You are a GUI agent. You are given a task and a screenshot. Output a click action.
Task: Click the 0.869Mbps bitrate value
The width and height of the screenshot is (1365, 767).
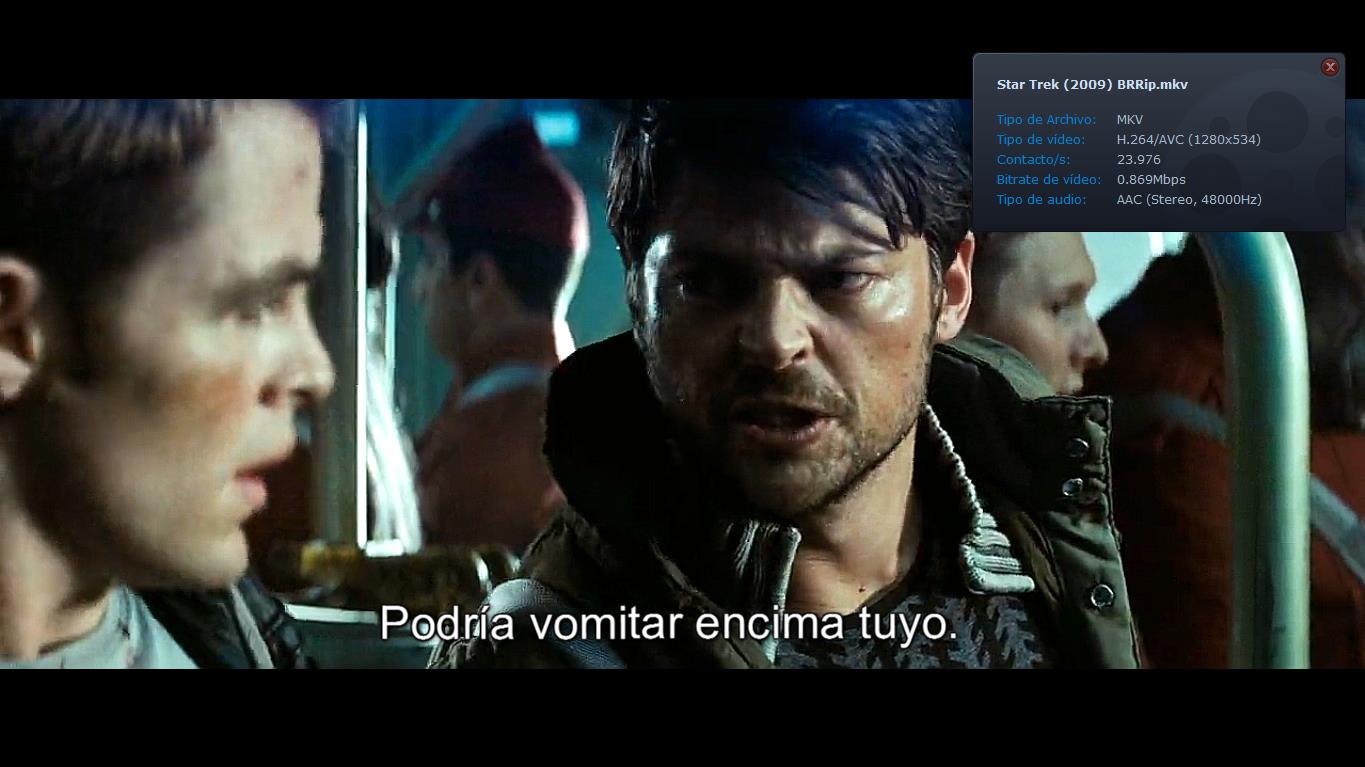[1151, 180]
